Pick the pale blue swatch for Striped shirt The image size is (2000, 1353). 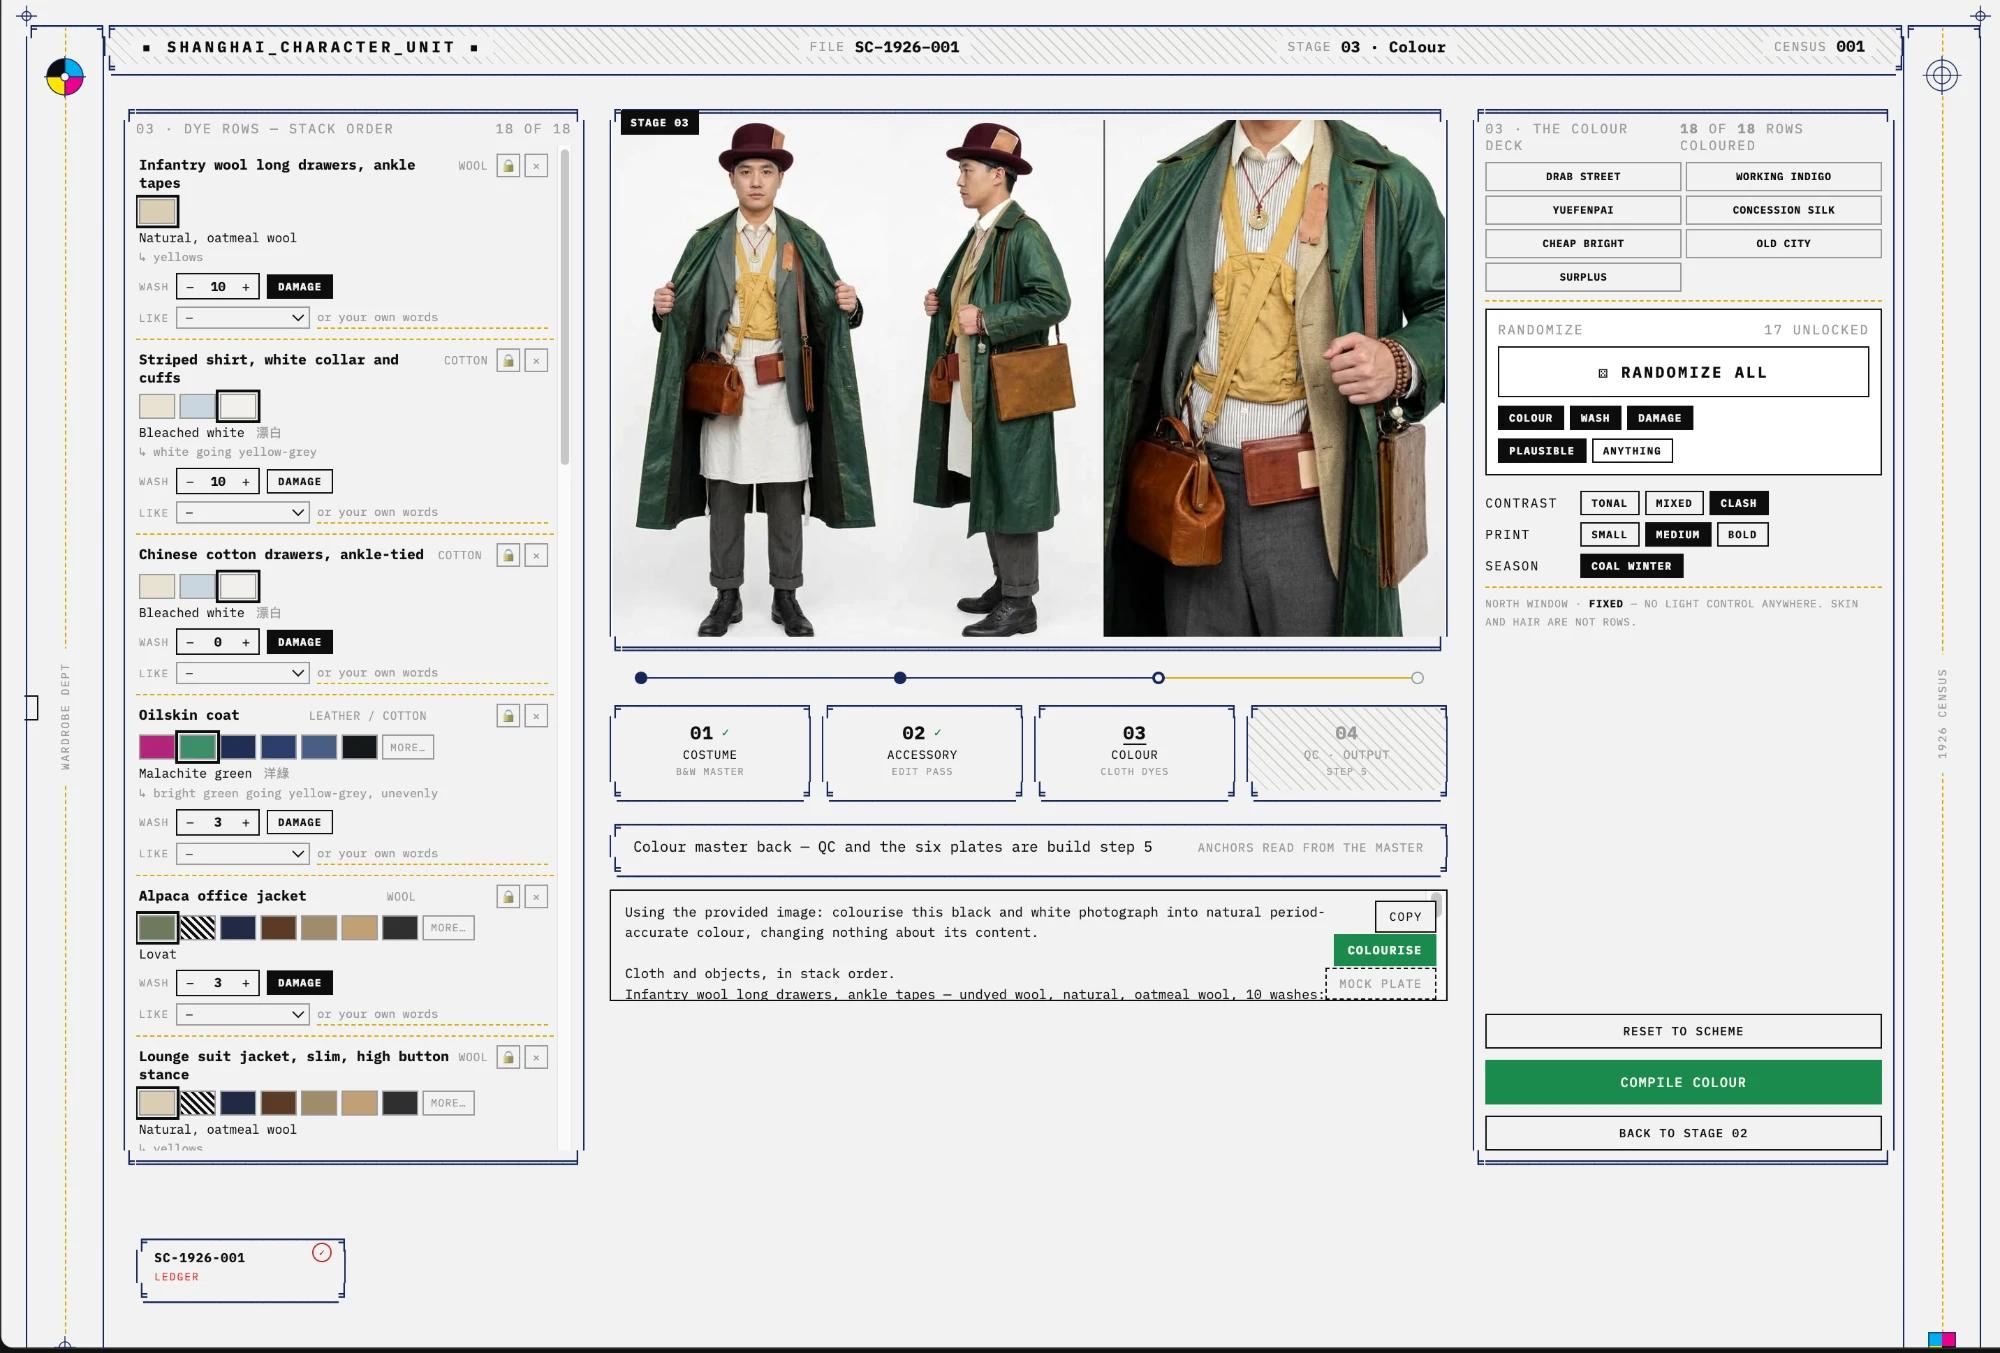[197, 406]
